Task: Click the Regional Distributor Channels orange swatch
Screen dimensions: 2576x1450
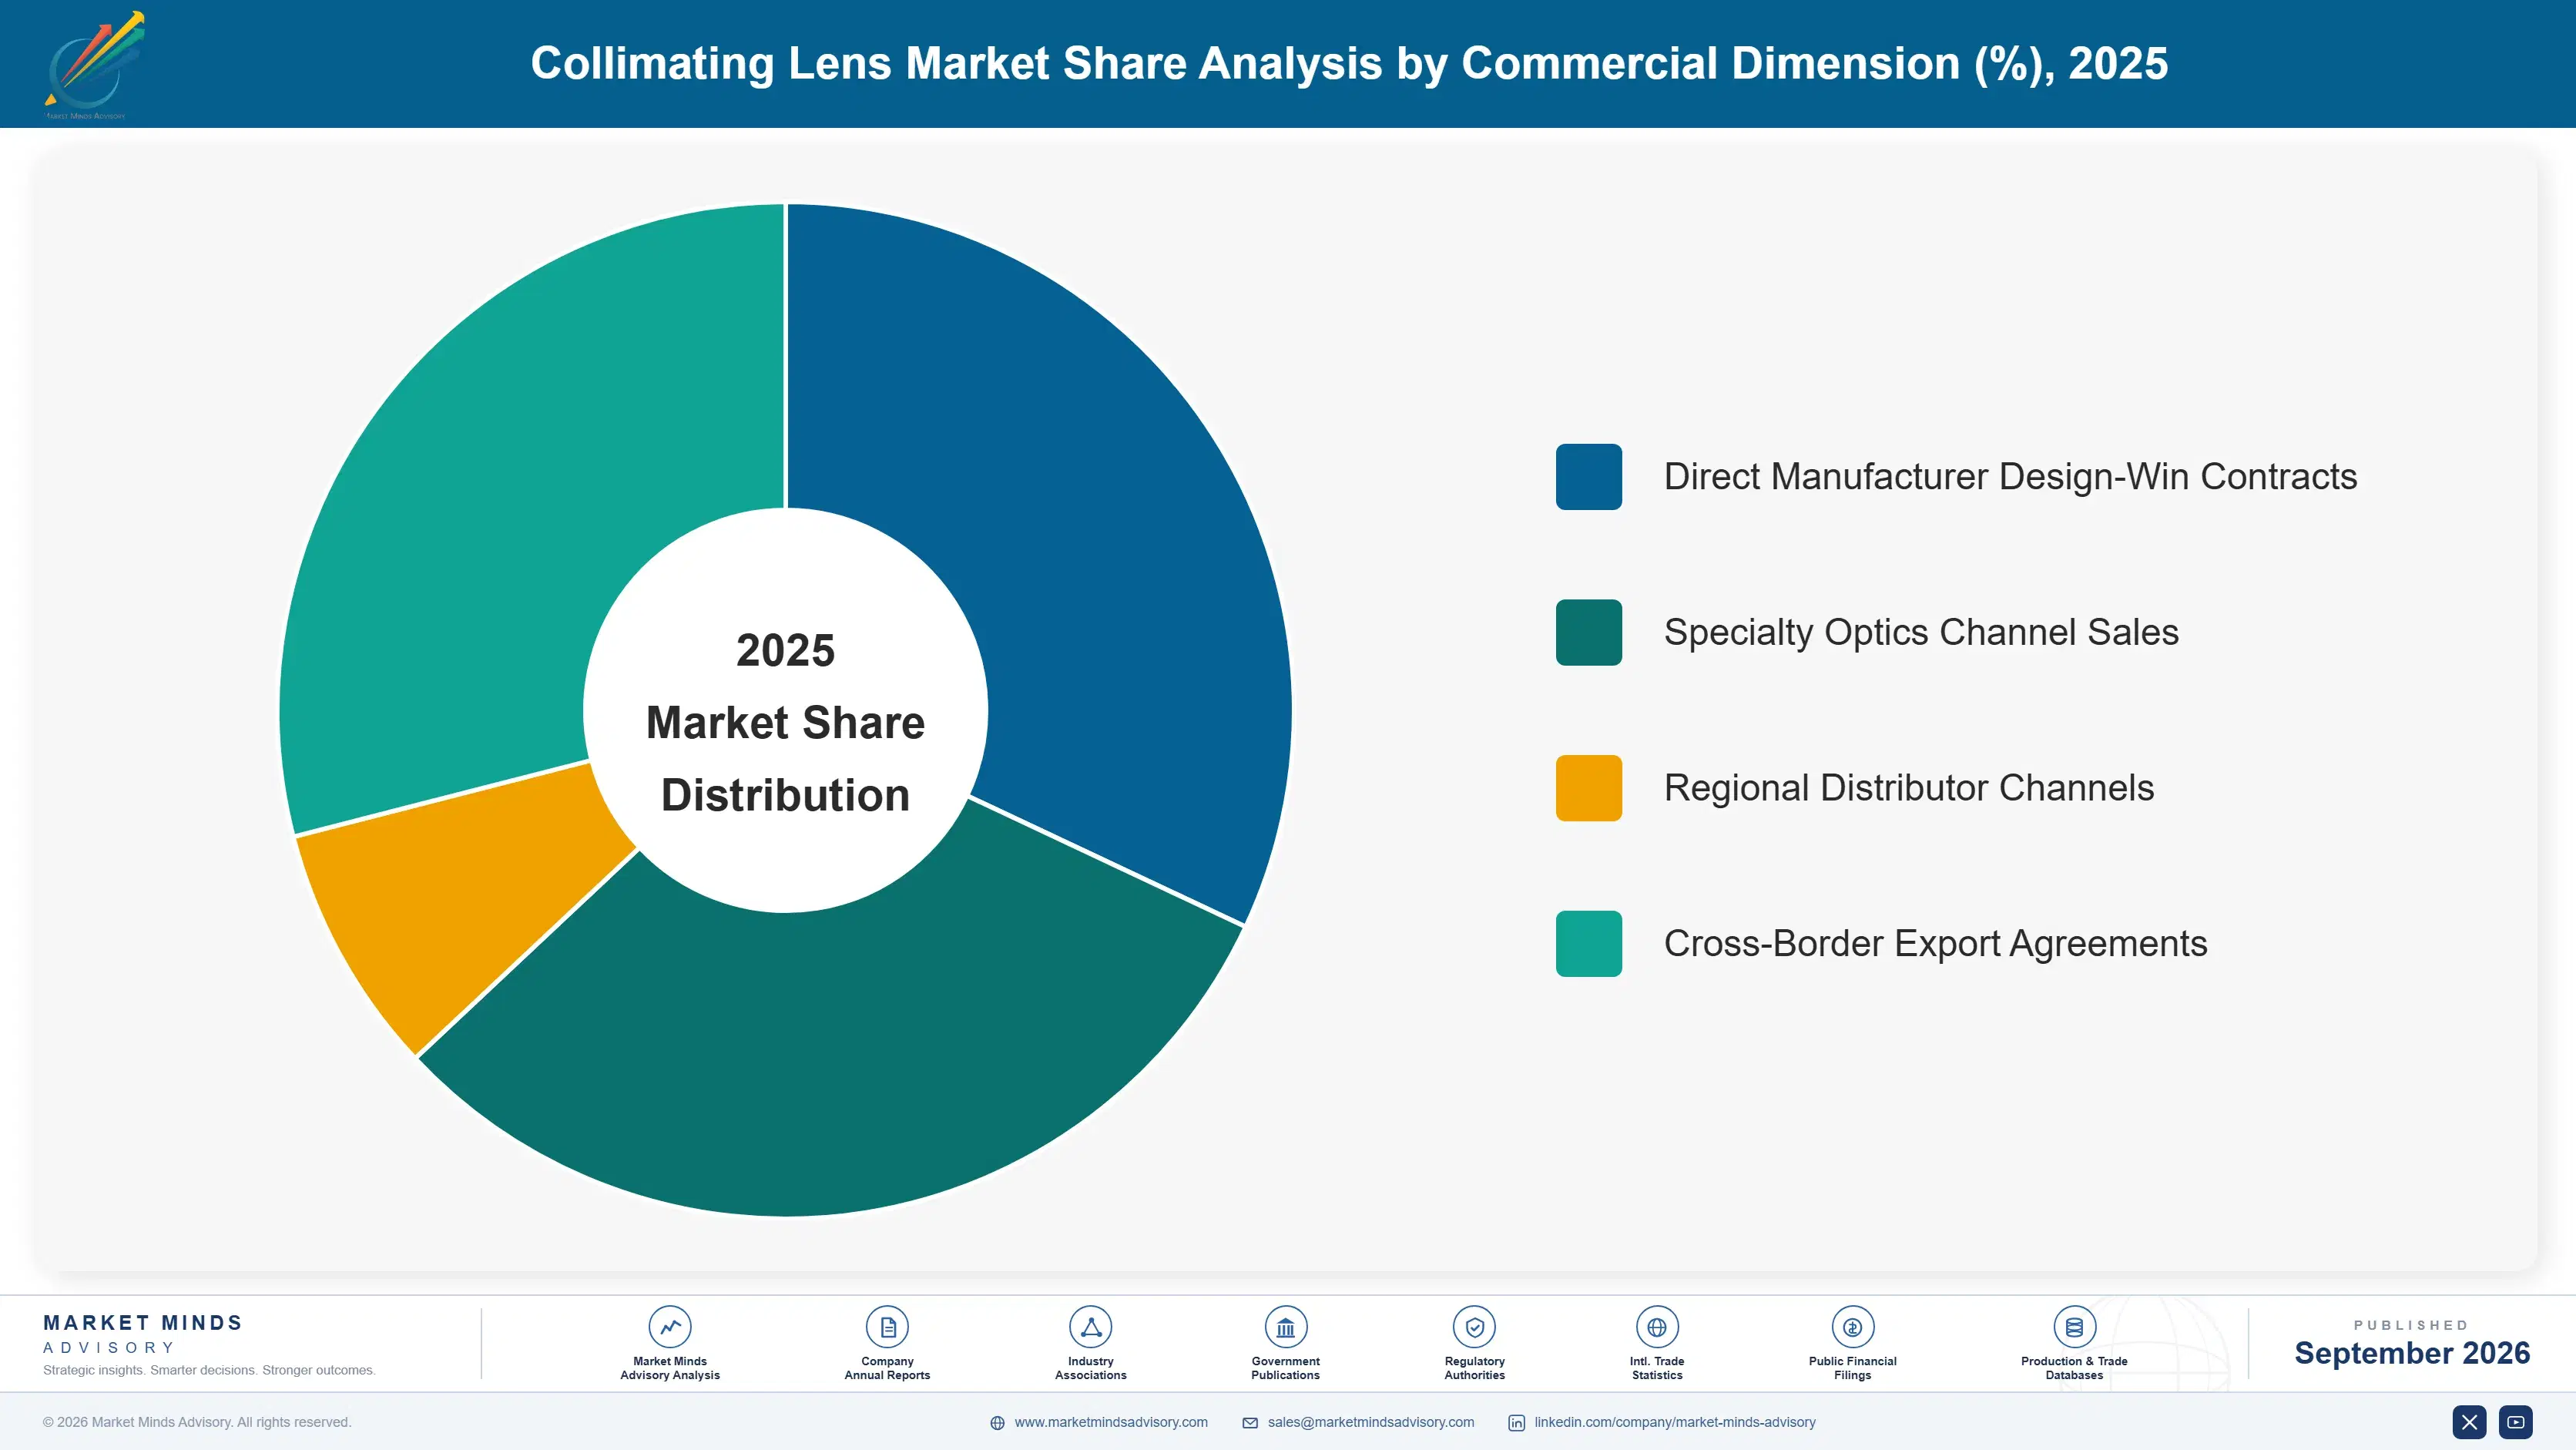Action: tap(1588, 788)
